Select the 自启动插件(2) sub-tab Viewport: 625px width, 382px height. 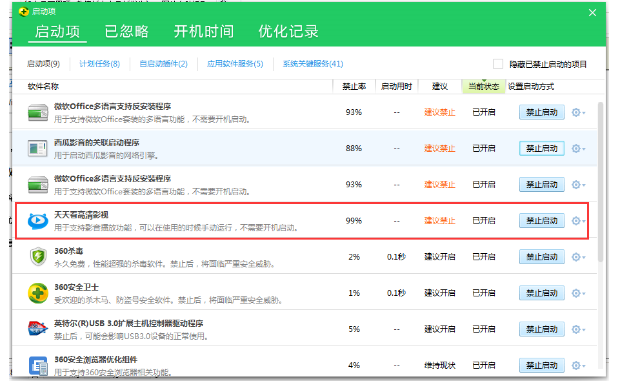(163, 64)
